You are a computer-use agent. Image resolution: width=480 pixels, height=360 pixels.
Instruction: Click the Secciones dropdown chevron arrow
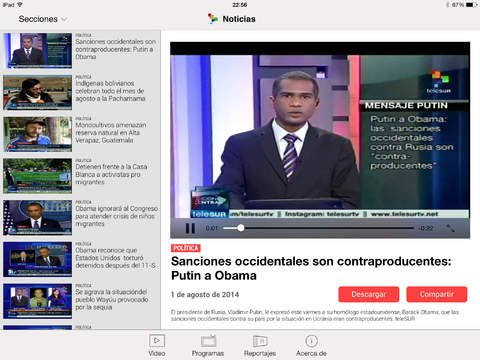[64, 19]
